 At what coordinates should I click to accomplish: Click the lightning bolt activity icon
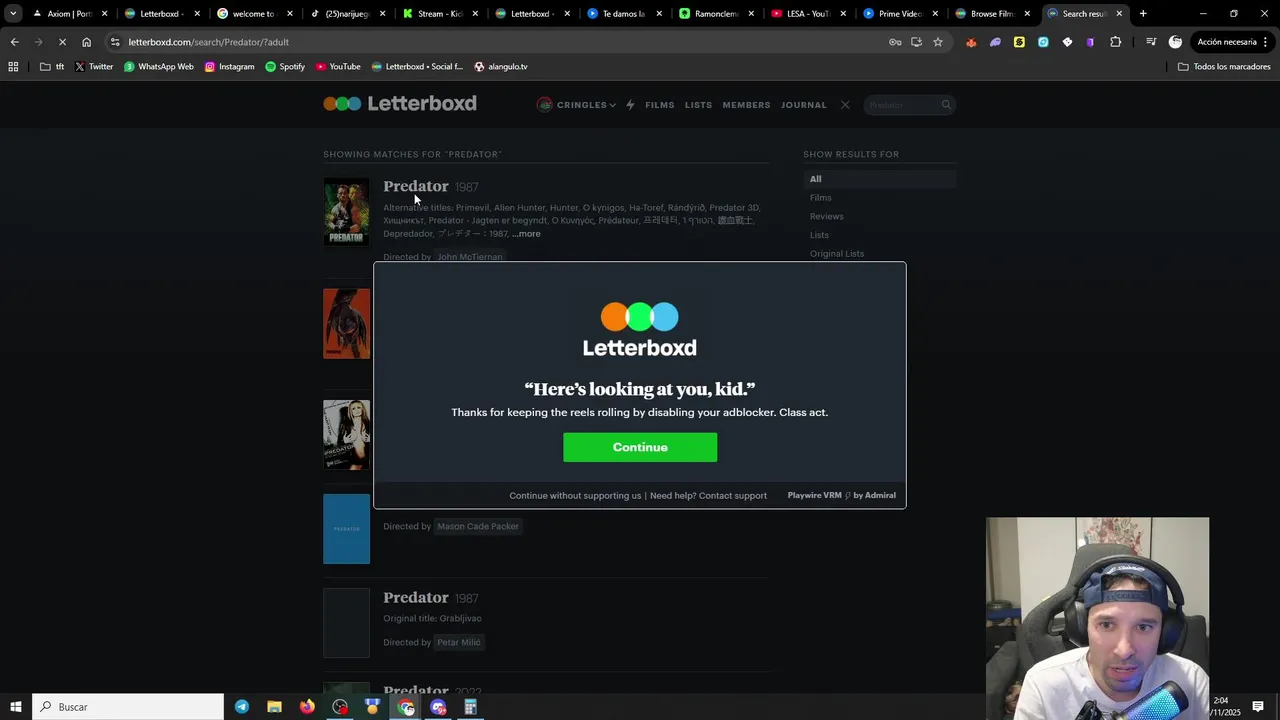630,105
